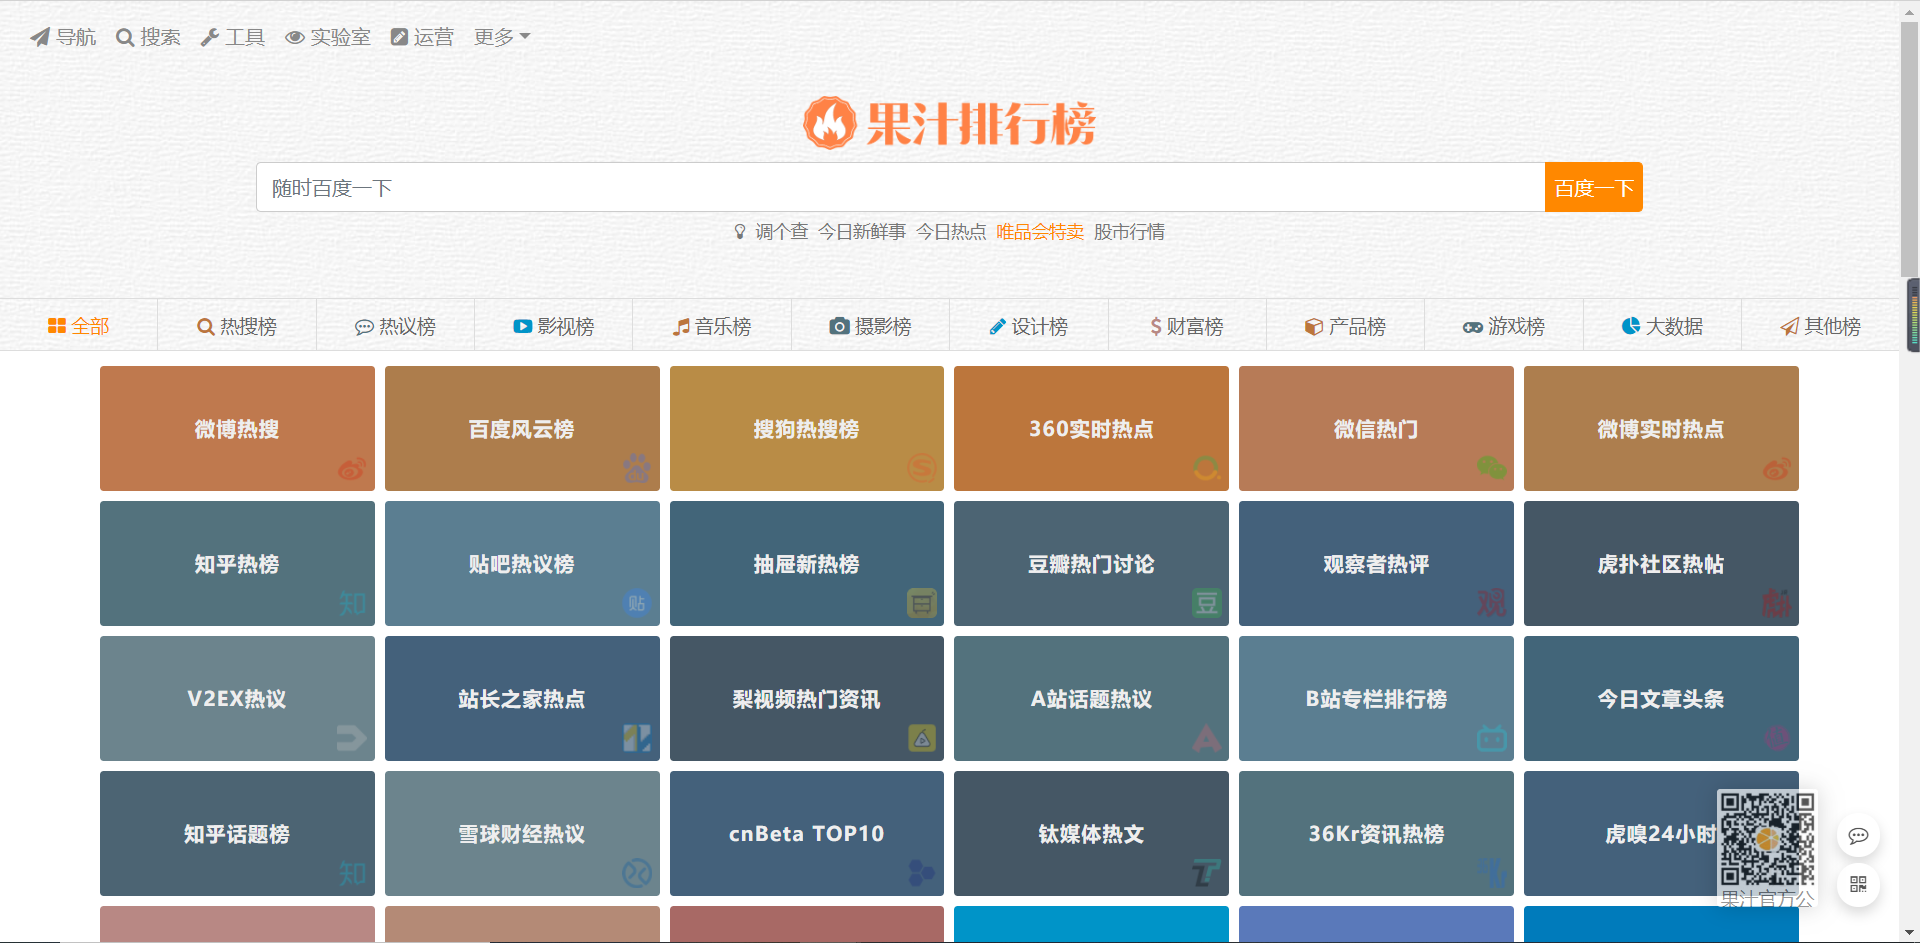Open the 梨视频热门资讯 card
The width and height of the screenshot is (1920, 943).
807,698
